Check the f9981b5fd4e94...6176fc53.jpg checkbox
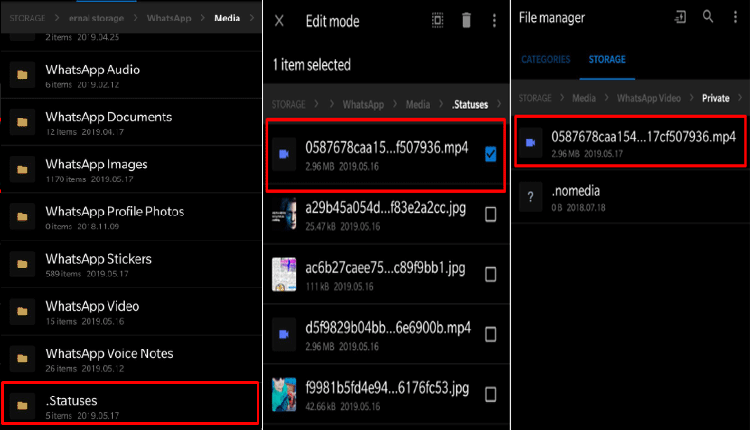The image size is (750, 430). [490, 394]
